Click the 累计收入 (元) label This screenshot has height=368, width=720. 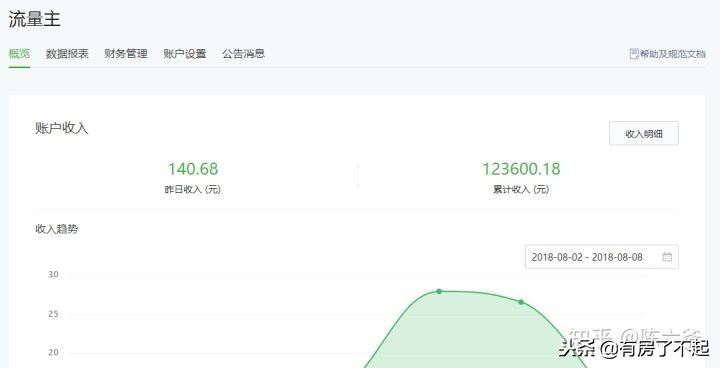tap(521, 189)
